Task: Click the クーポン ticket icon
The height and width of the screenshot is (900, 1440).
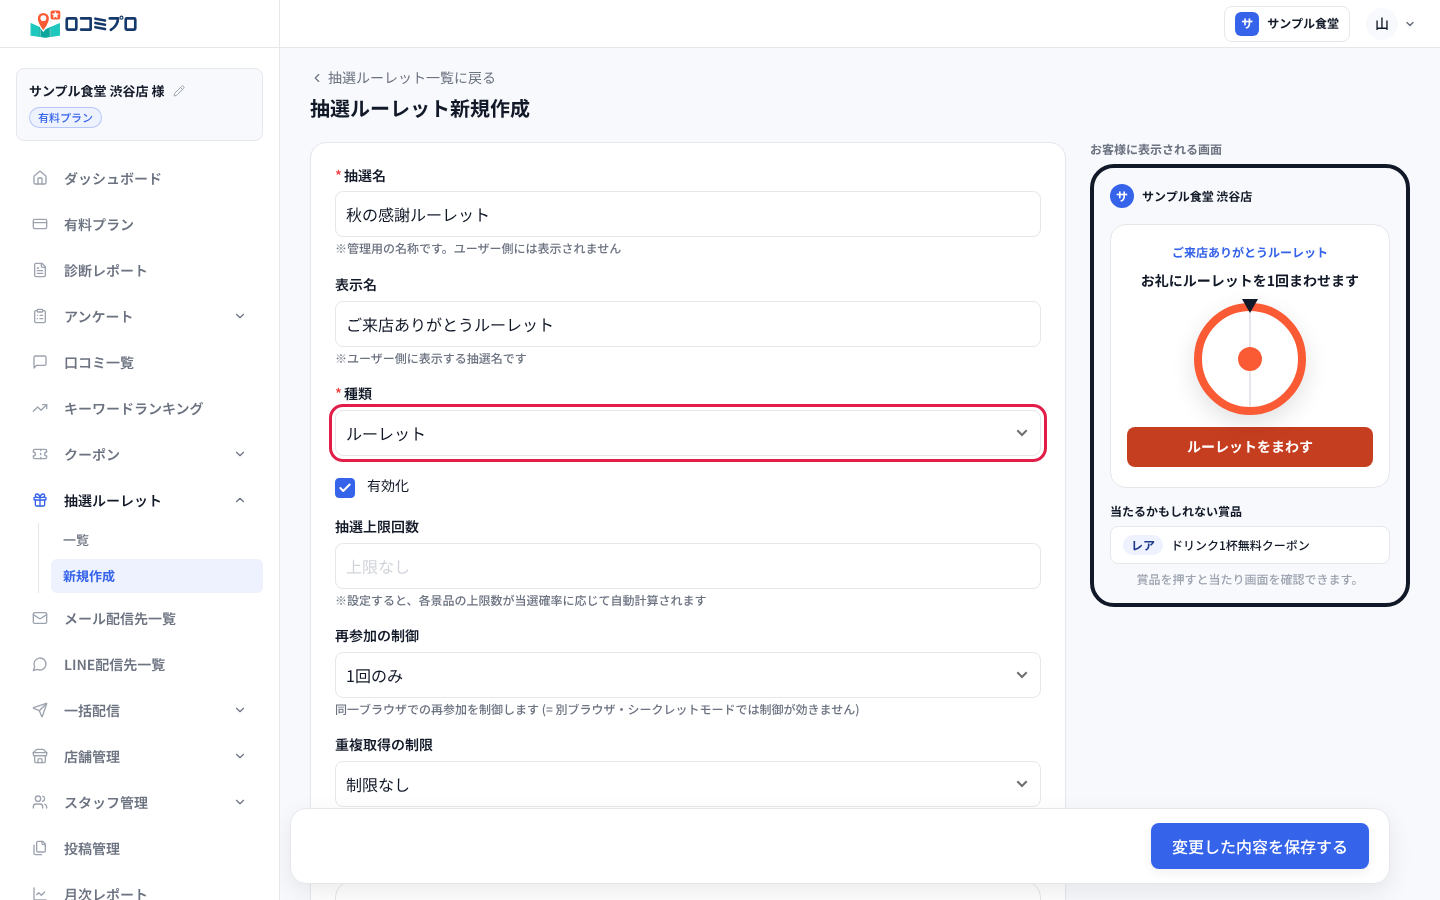Action: (40, 454)
